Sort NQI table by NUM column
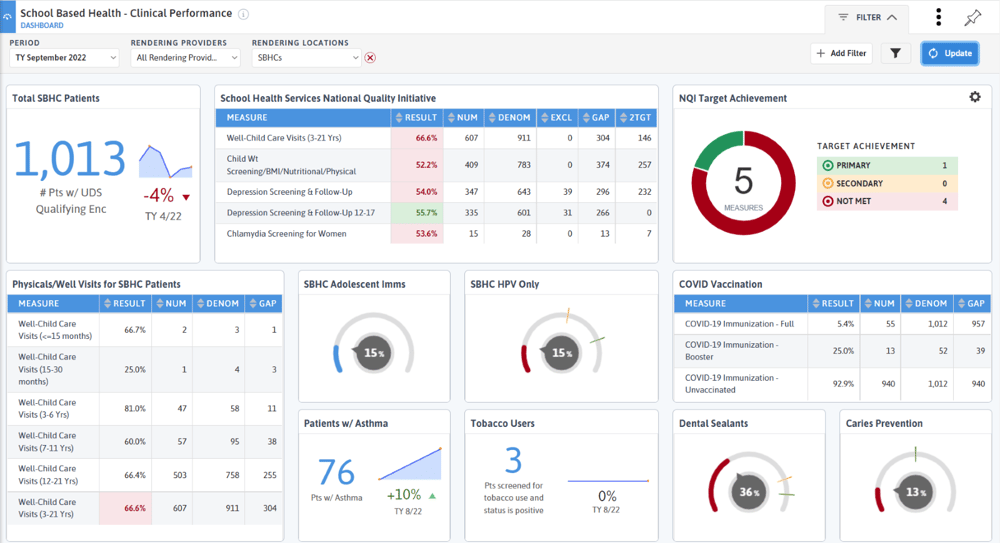This screenshot has height=543, width=1000. [462, 117]
